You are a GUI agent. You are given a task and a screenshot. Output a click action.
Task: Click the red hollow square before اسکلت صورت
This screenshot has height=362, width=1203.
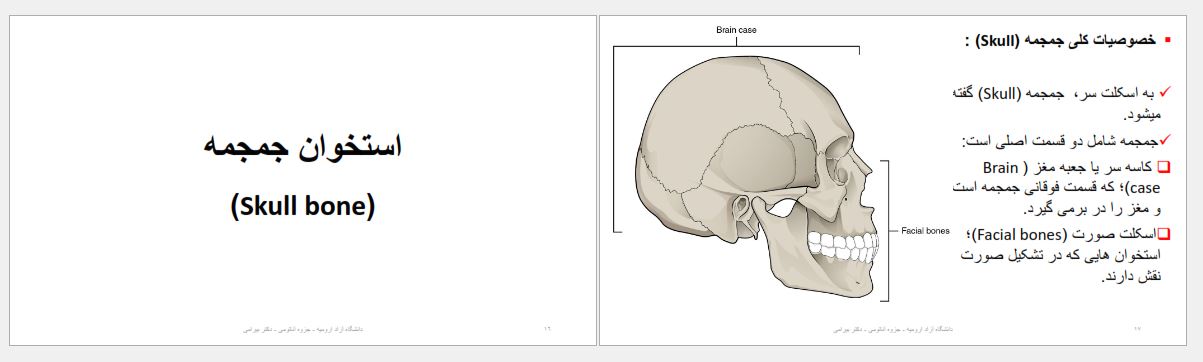pos(1163,234)
